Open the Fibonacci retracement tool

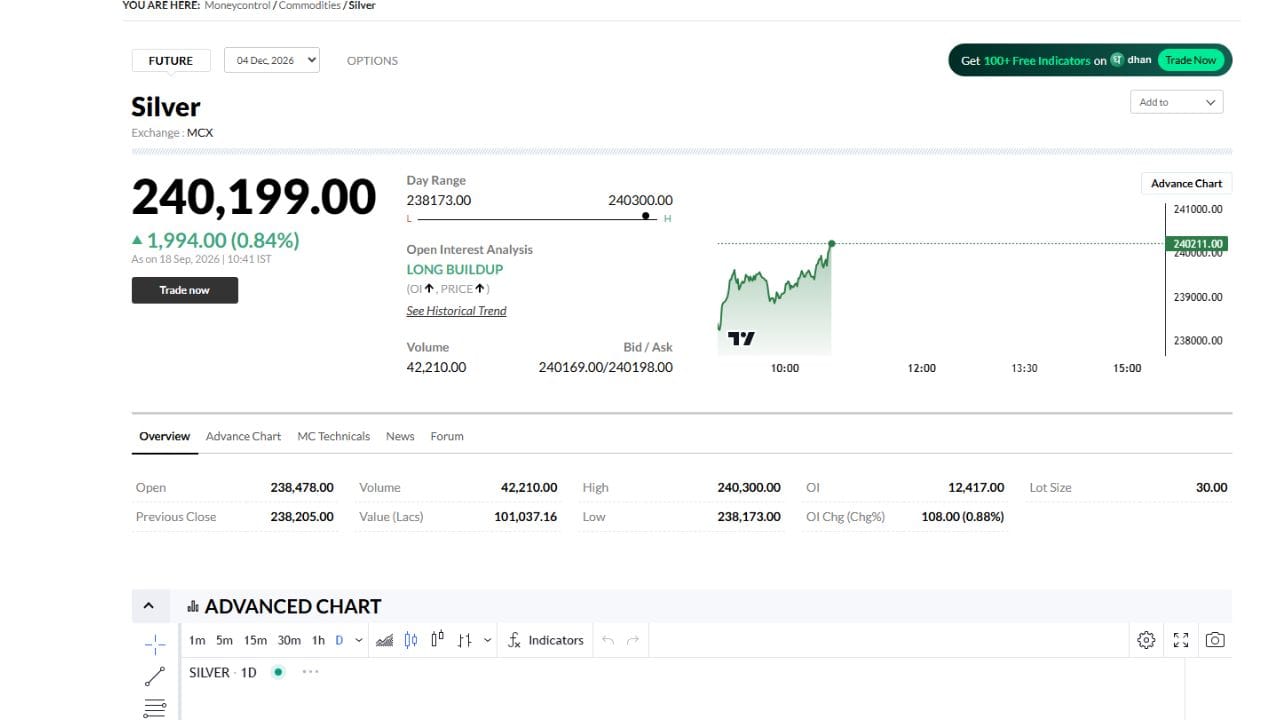point(155,708)
